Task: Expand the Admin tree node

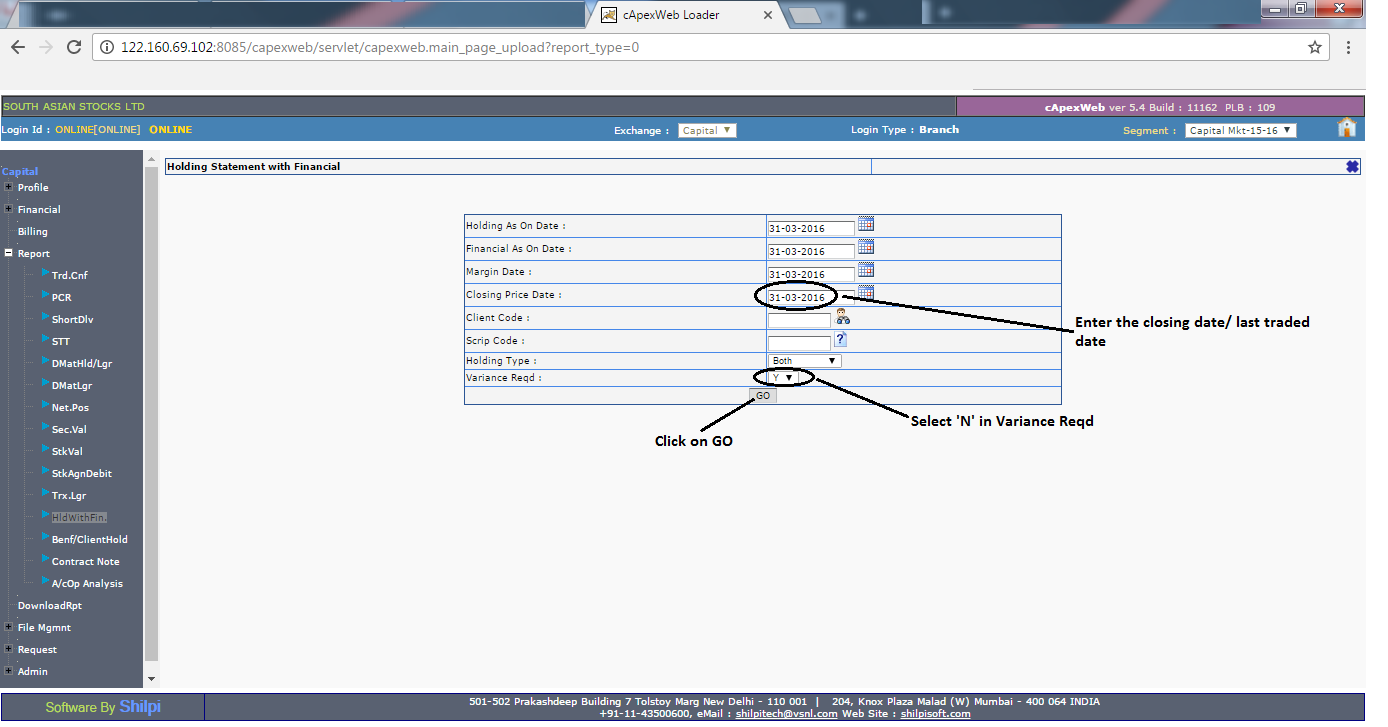Action: click(9, 671)
